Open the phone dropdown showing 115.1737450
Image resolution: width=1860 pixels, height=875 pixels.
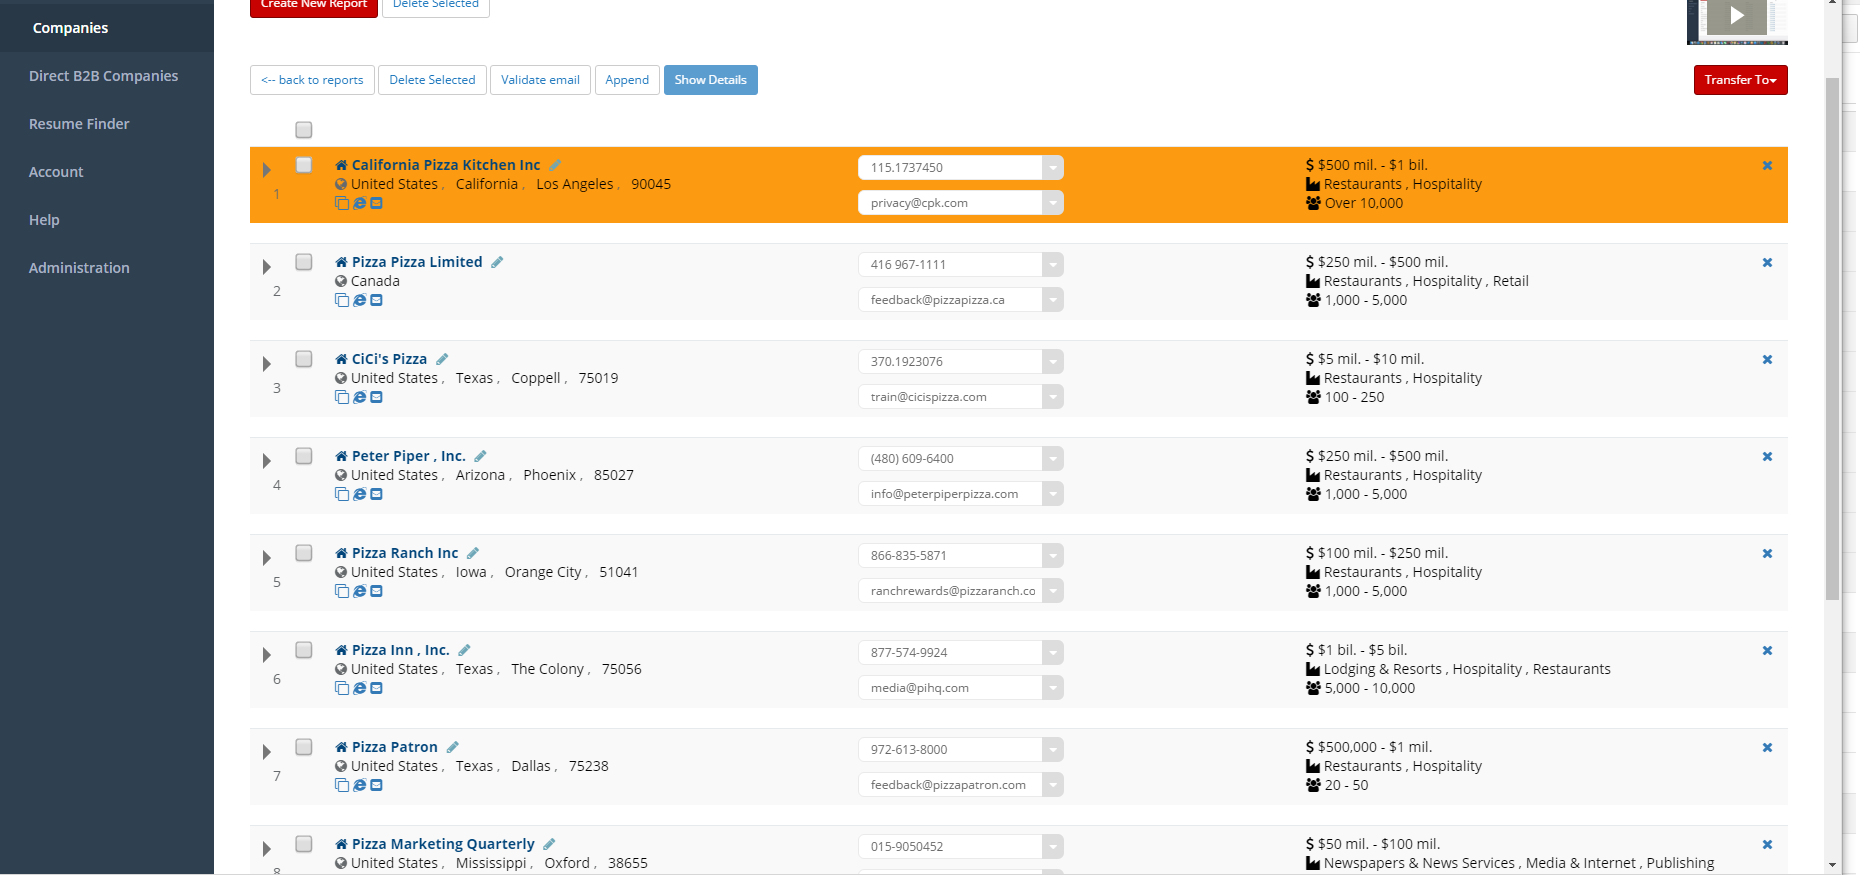tap(1052, 168)
